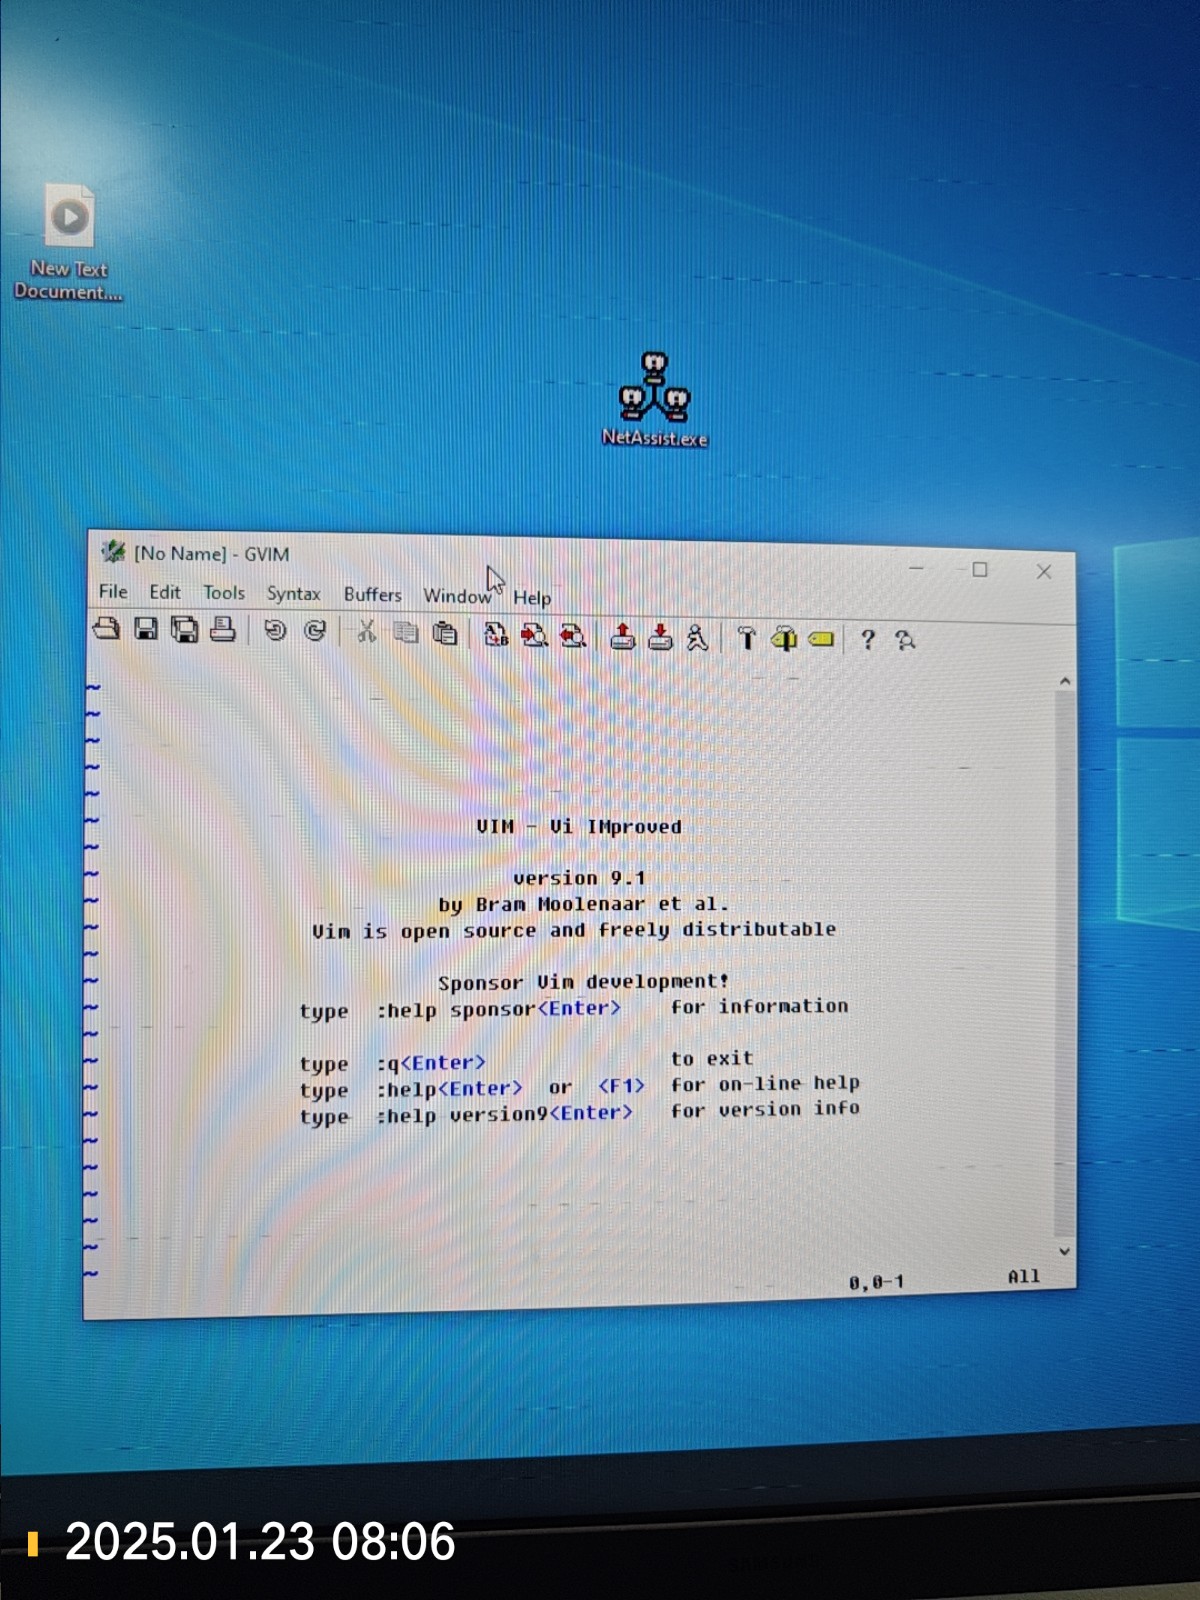Open the Syntax menu
This screenshot has width=1200, height=1600.
click(x=293, y=594)
